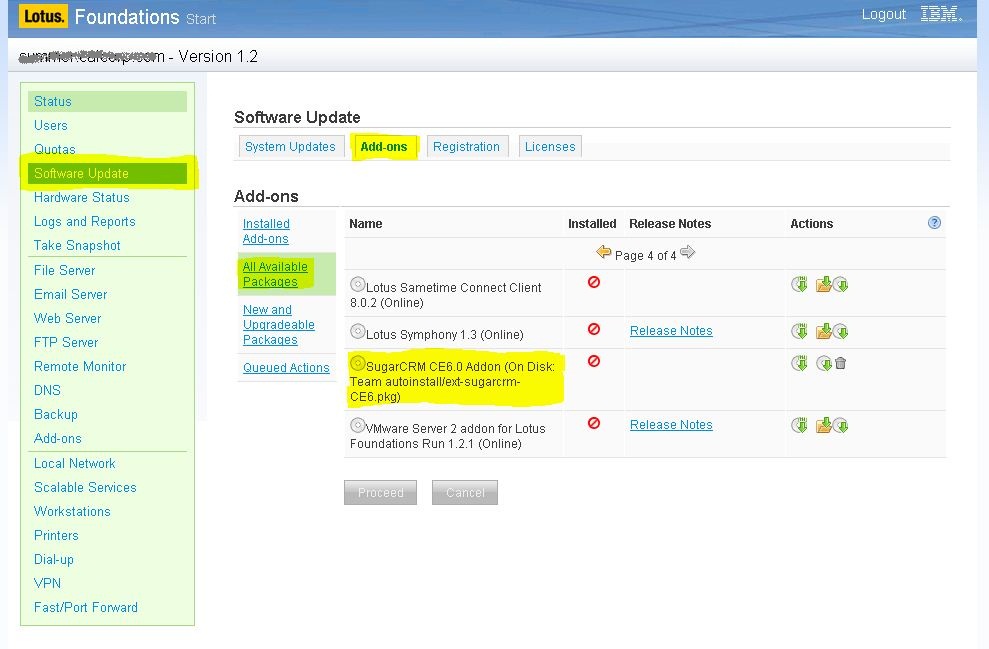This screenshot has height=649, width=989.
Task: Click the red not-installed icon for Lotus Symphony
Action: point(594,329)
